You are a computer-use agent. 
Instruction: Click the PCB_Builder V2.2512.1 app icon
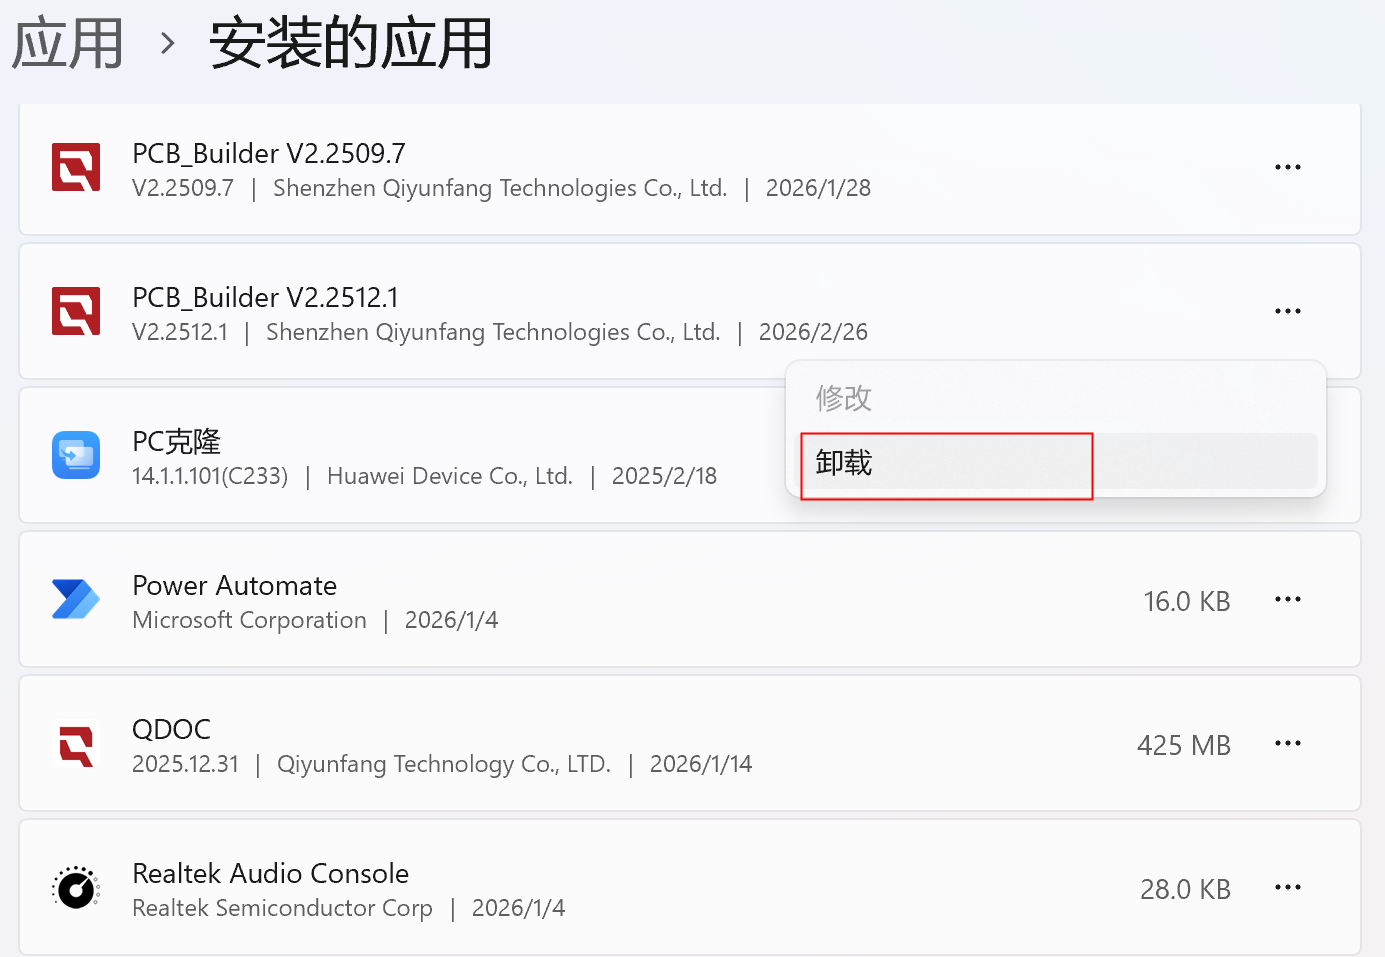[76, 311]
